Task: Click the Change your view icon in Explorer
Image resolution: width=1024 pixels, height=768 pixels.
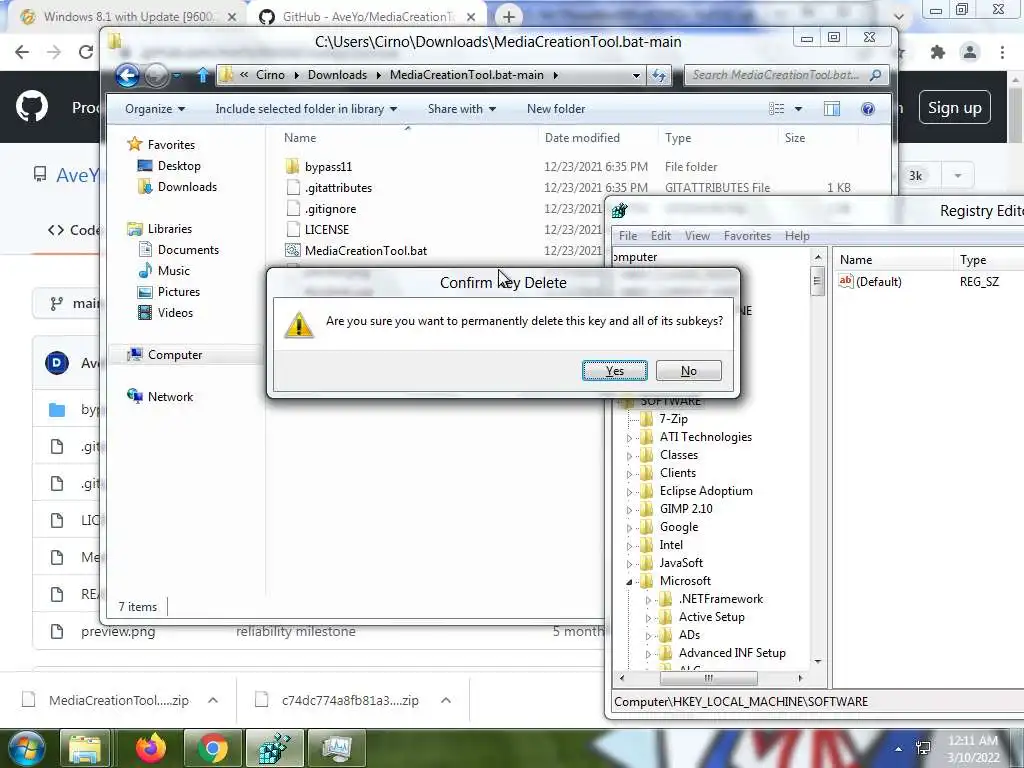Action: point(776,109)
